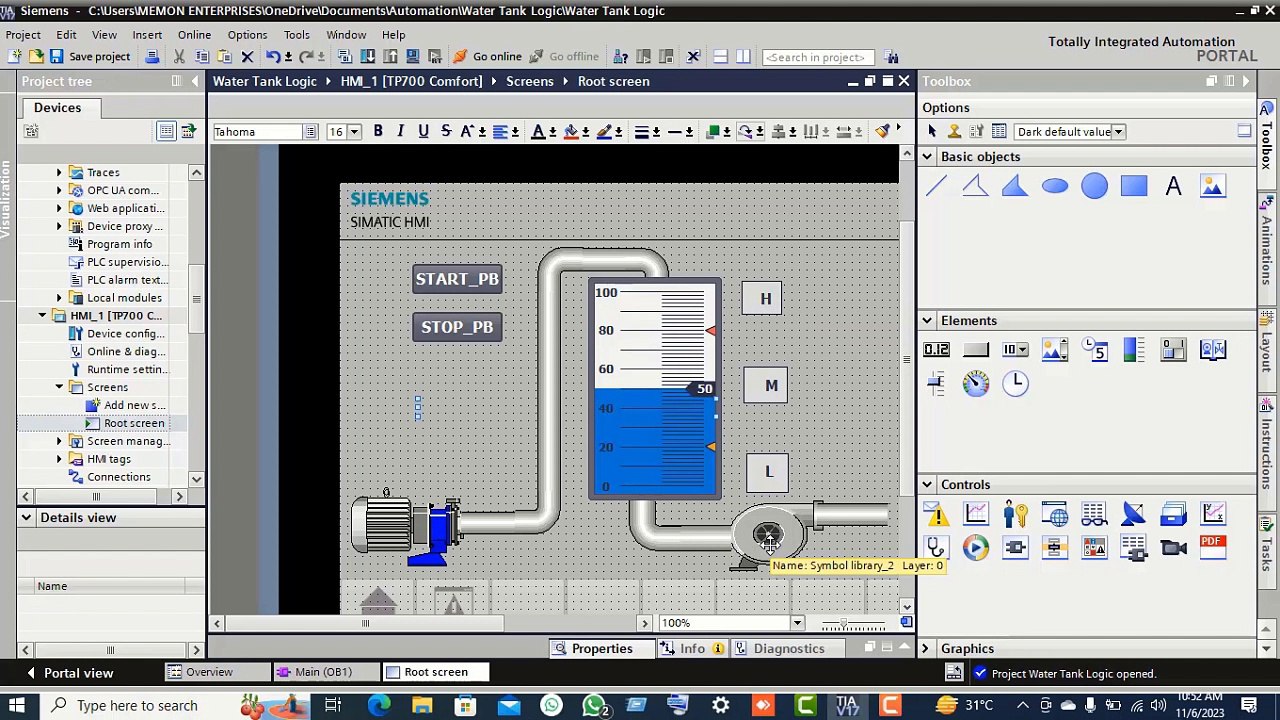Open the font size 16 dropdown

[353, 132]
